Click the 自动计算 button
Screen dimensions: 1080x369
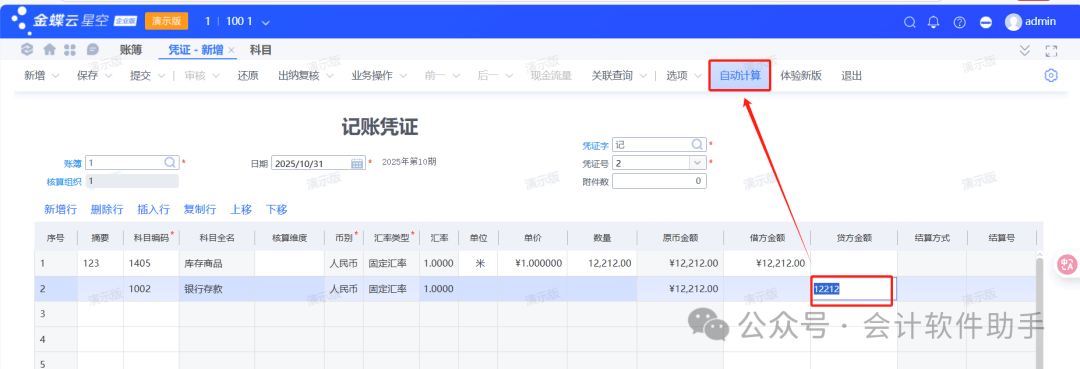click(x=740, y=76)
